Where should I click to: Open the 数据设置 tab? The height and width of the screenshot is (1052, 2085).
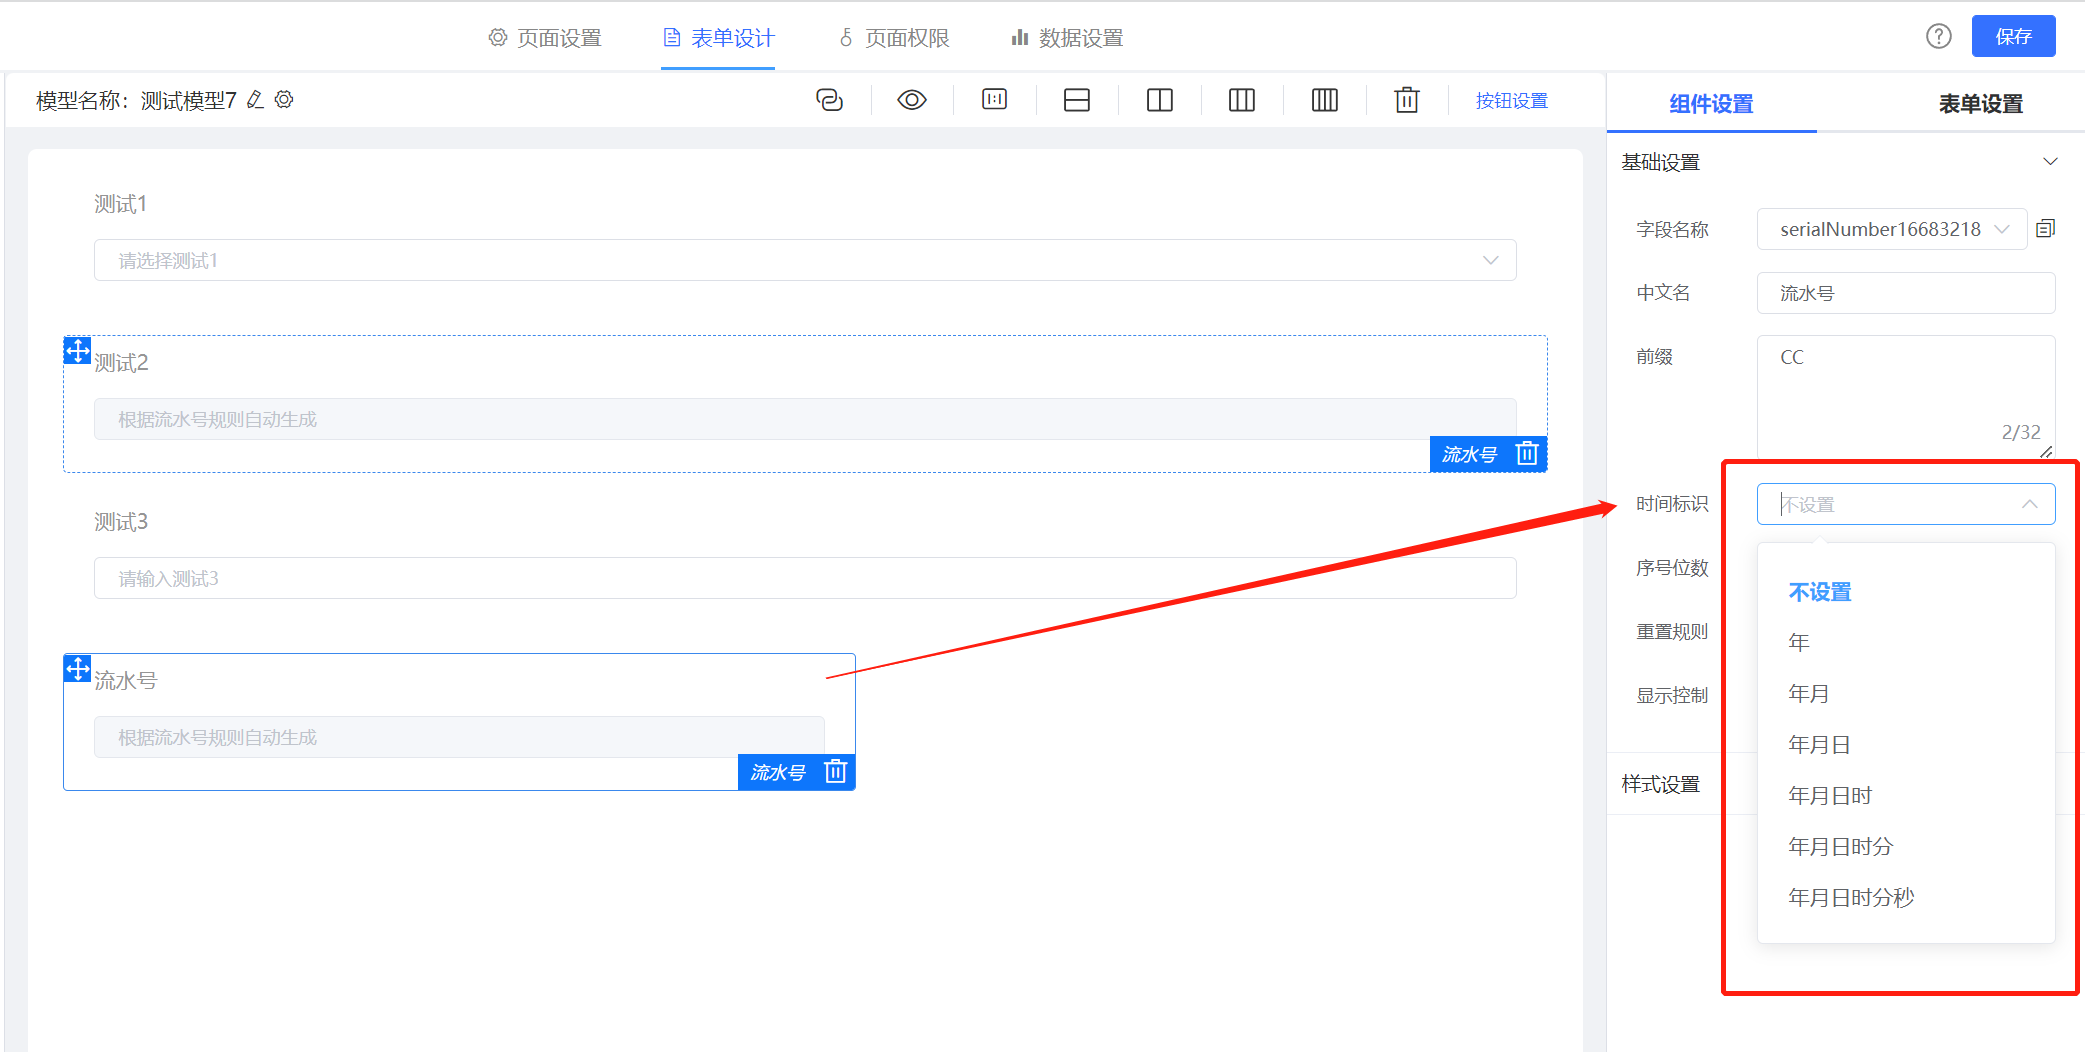tap(1067, 38)
